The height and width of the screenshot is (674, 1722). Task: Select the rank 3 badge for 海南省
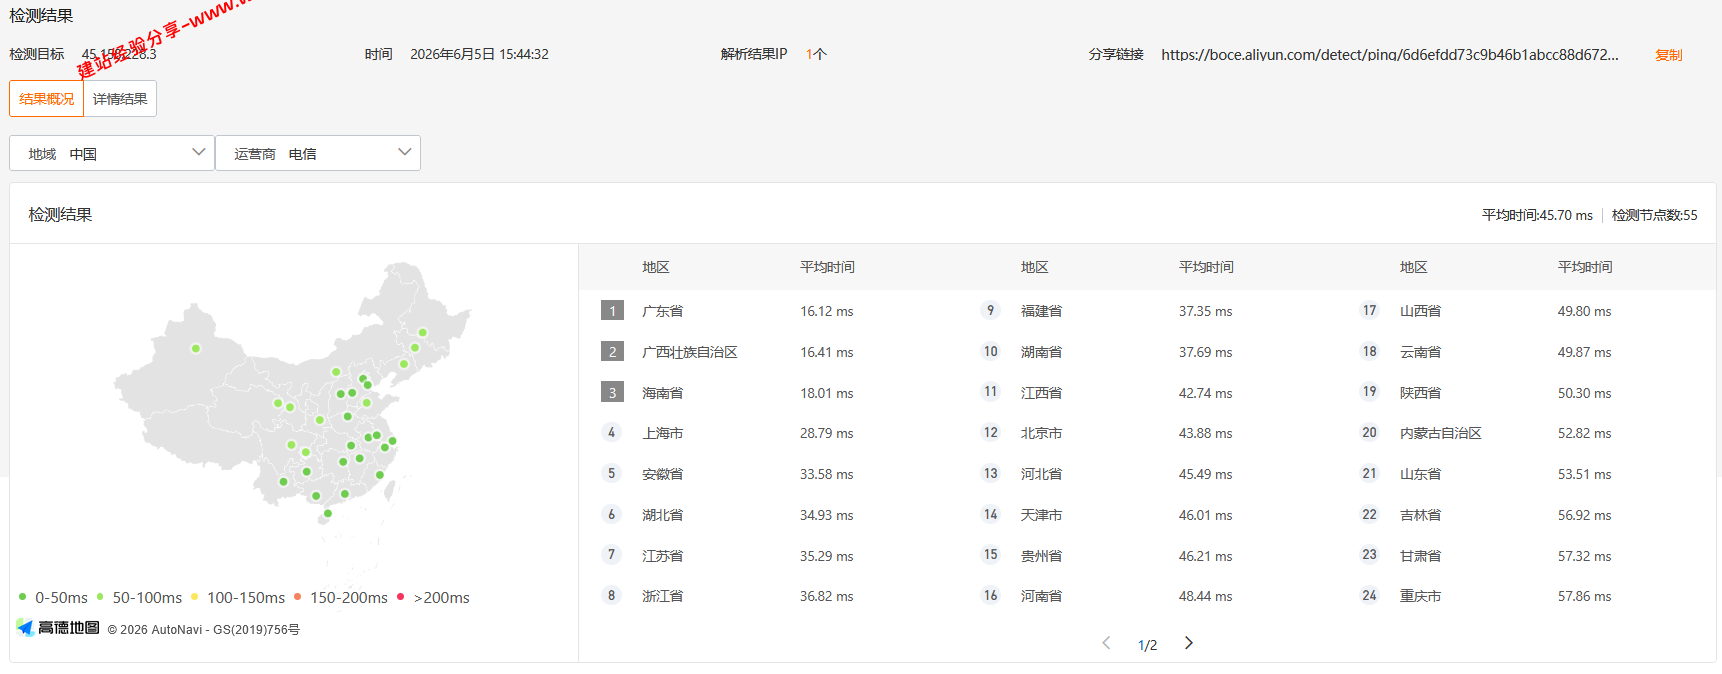(612, 393)
